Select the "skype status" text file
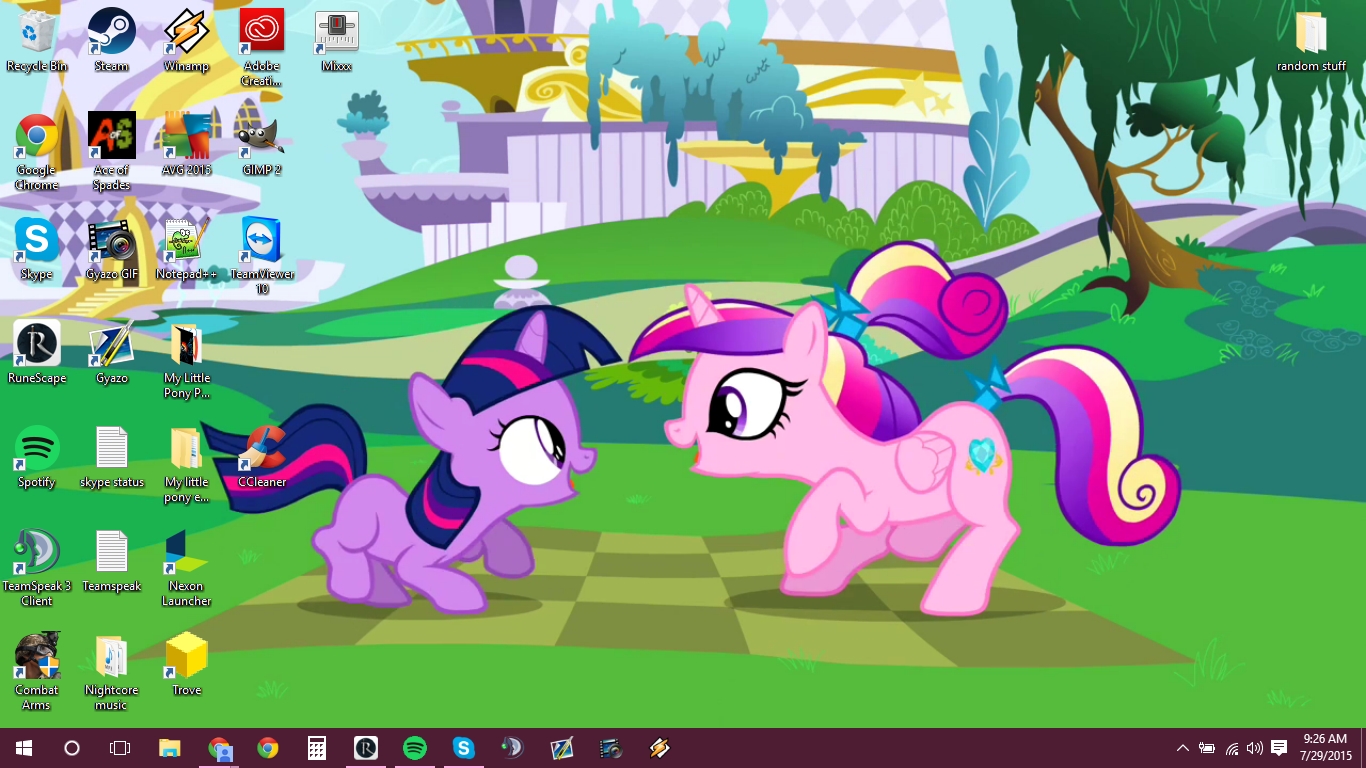 pos(112,457)
